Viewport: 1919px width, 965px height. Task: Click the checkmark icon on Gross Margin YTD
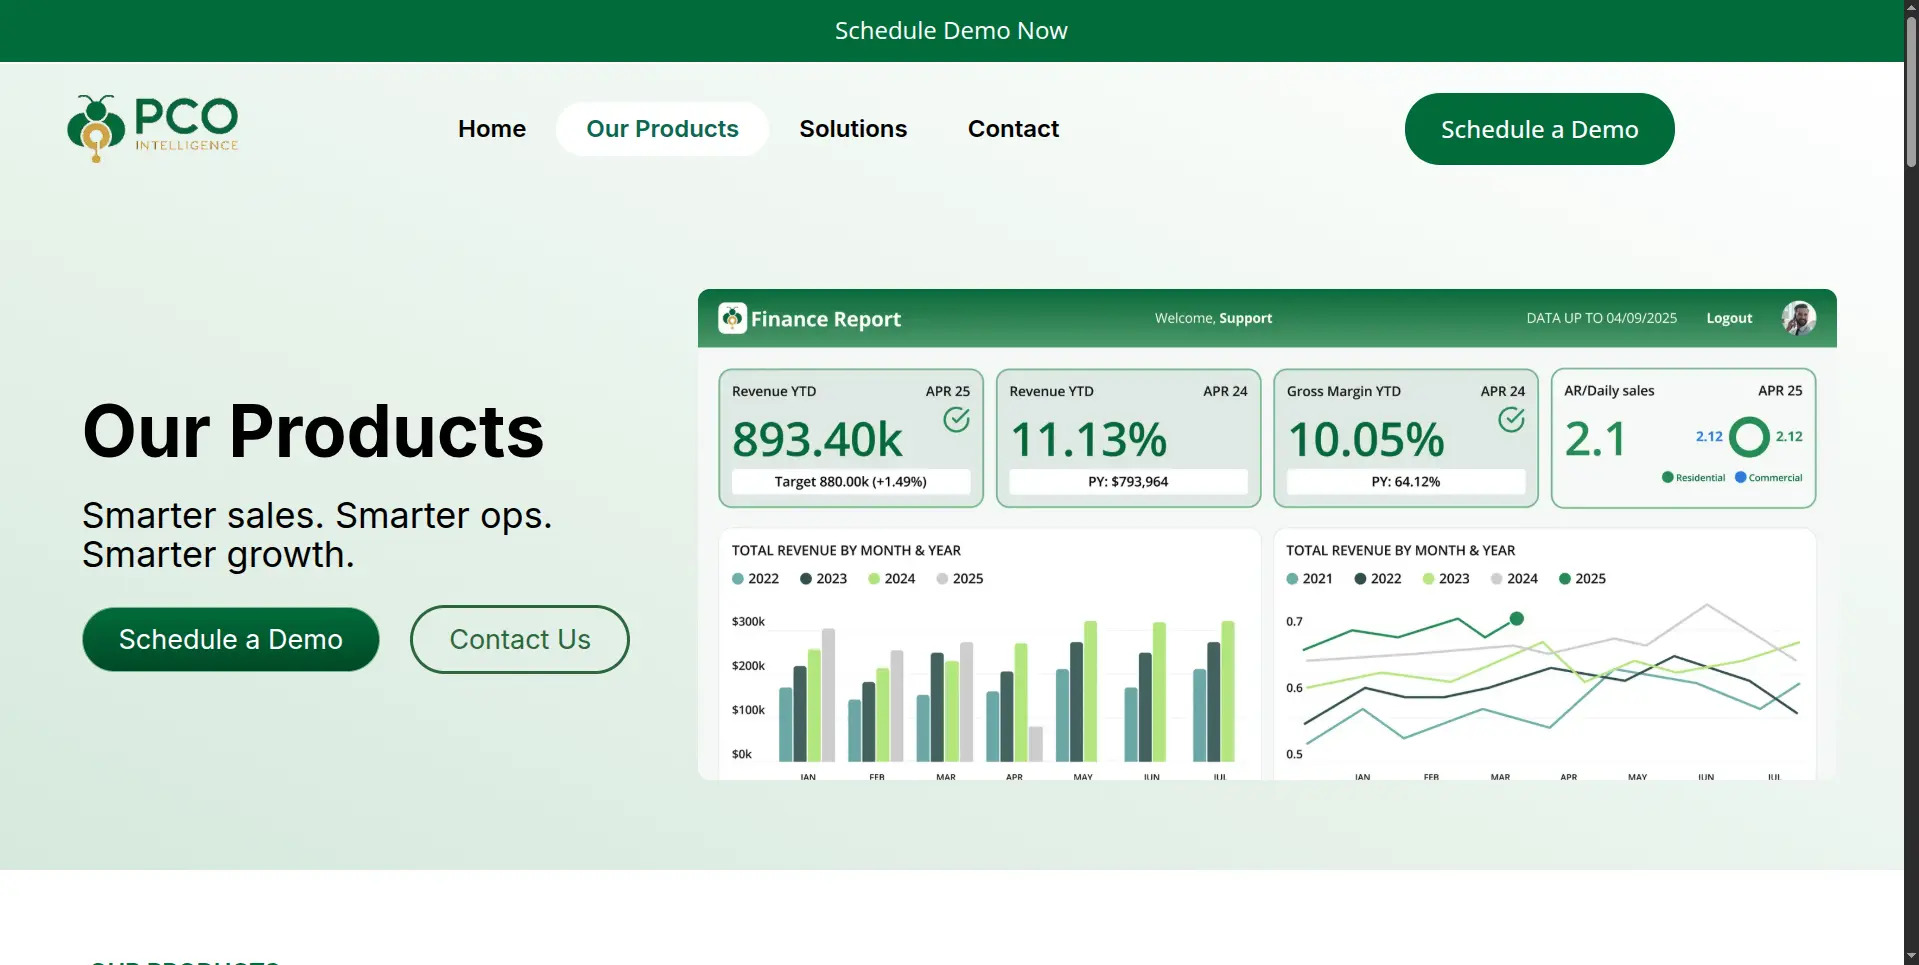pyautogui.click(x=1511, y=419)
